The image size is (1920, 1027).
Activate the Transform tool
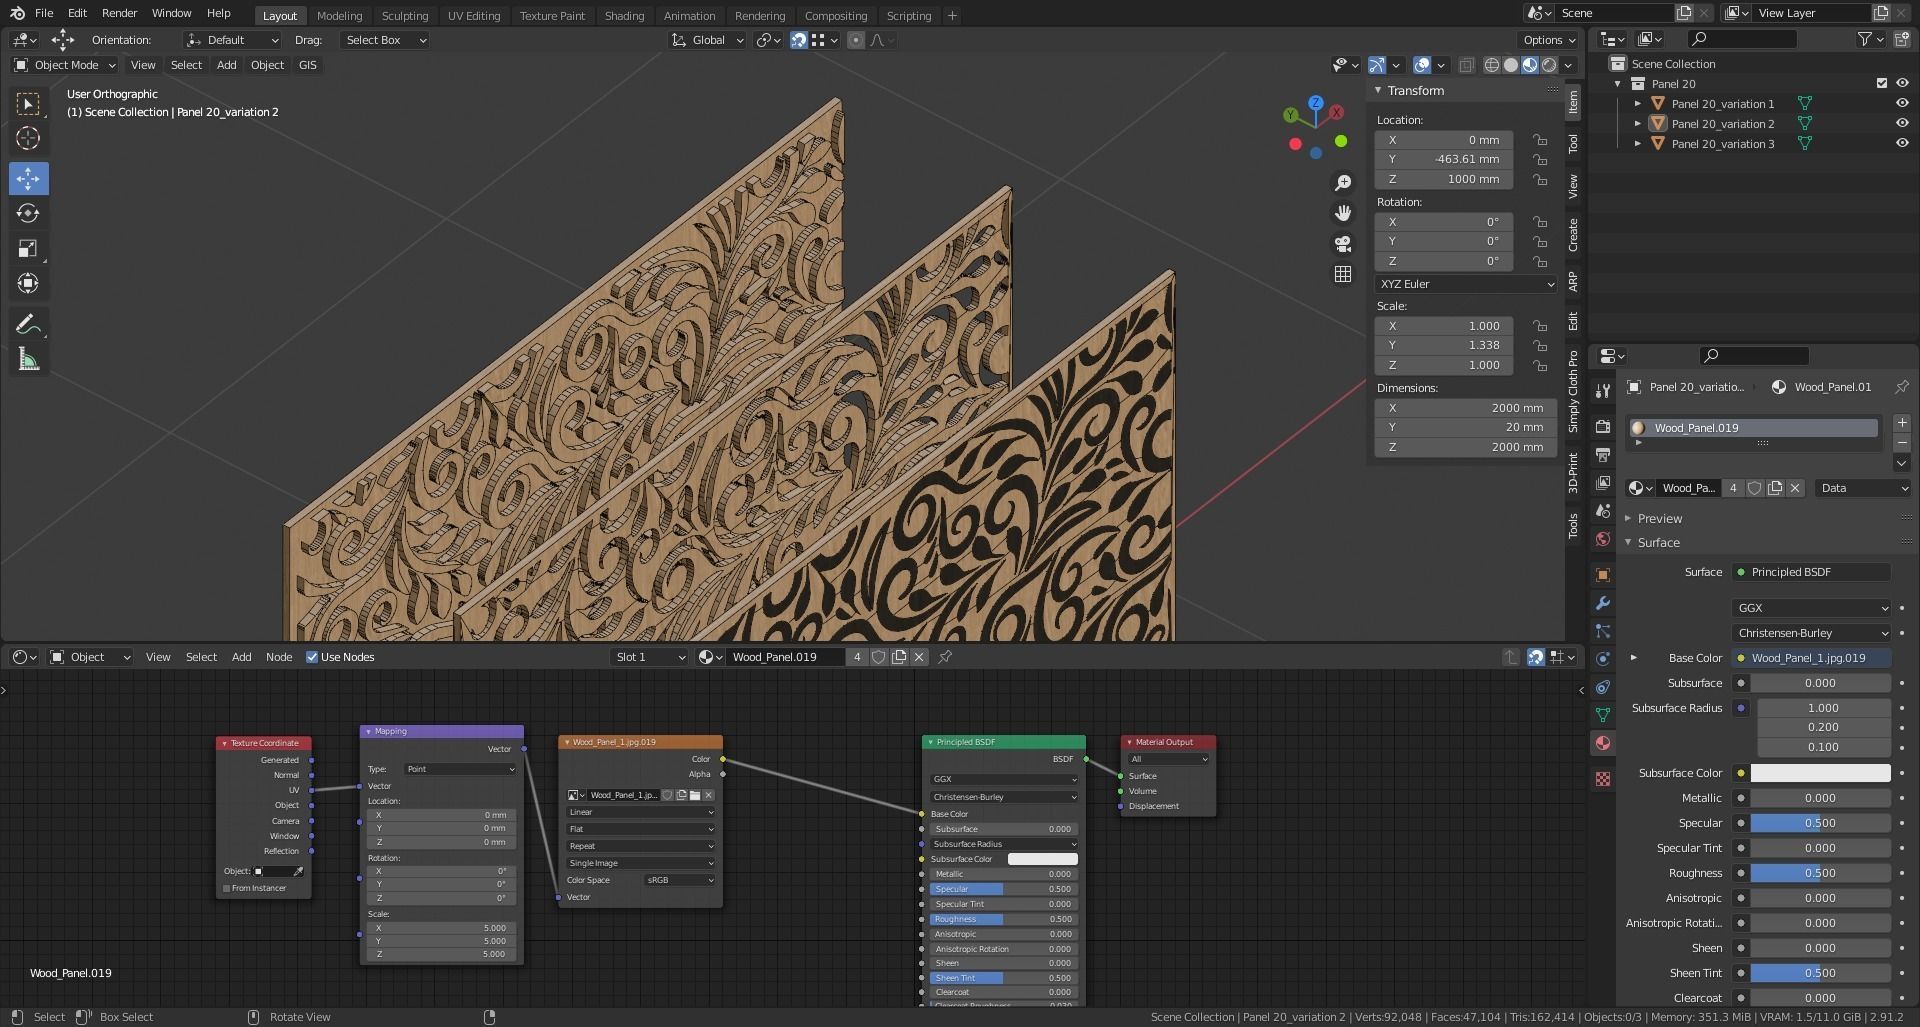[x=28, y=283]
